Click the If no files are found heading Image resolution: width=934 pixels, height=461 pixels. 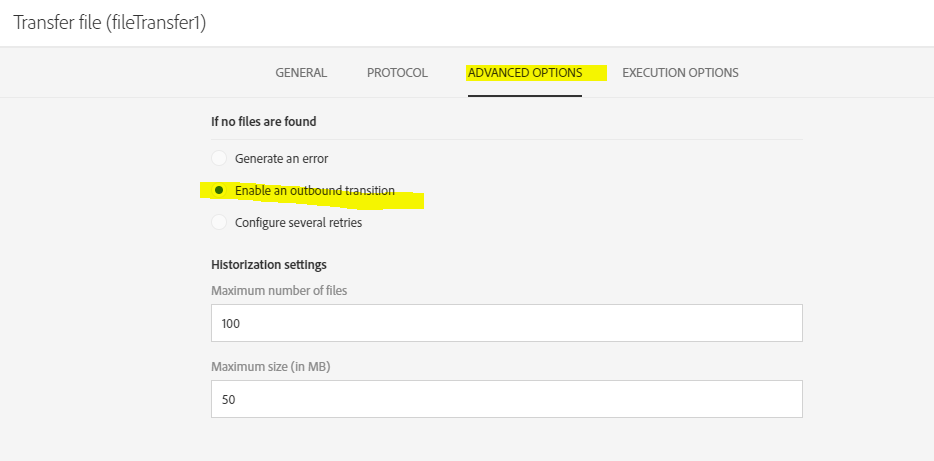pyautogui.click(x=263, y=122)
